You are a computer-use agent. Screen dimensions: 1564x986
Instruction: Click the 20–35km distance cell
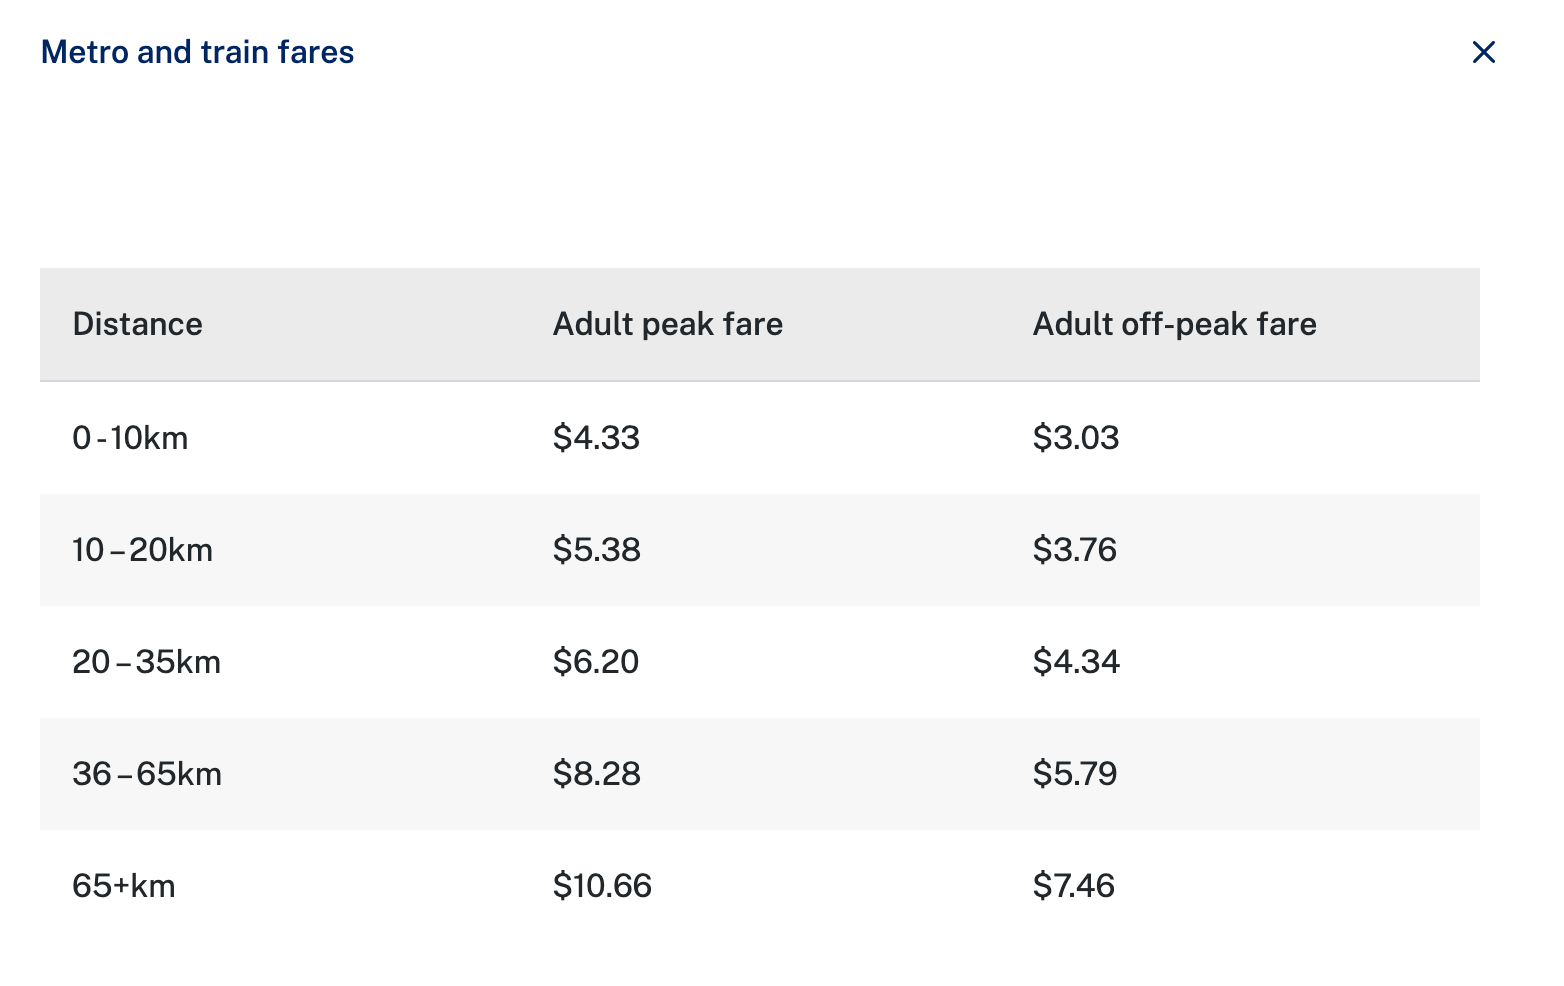pos(146,662)
